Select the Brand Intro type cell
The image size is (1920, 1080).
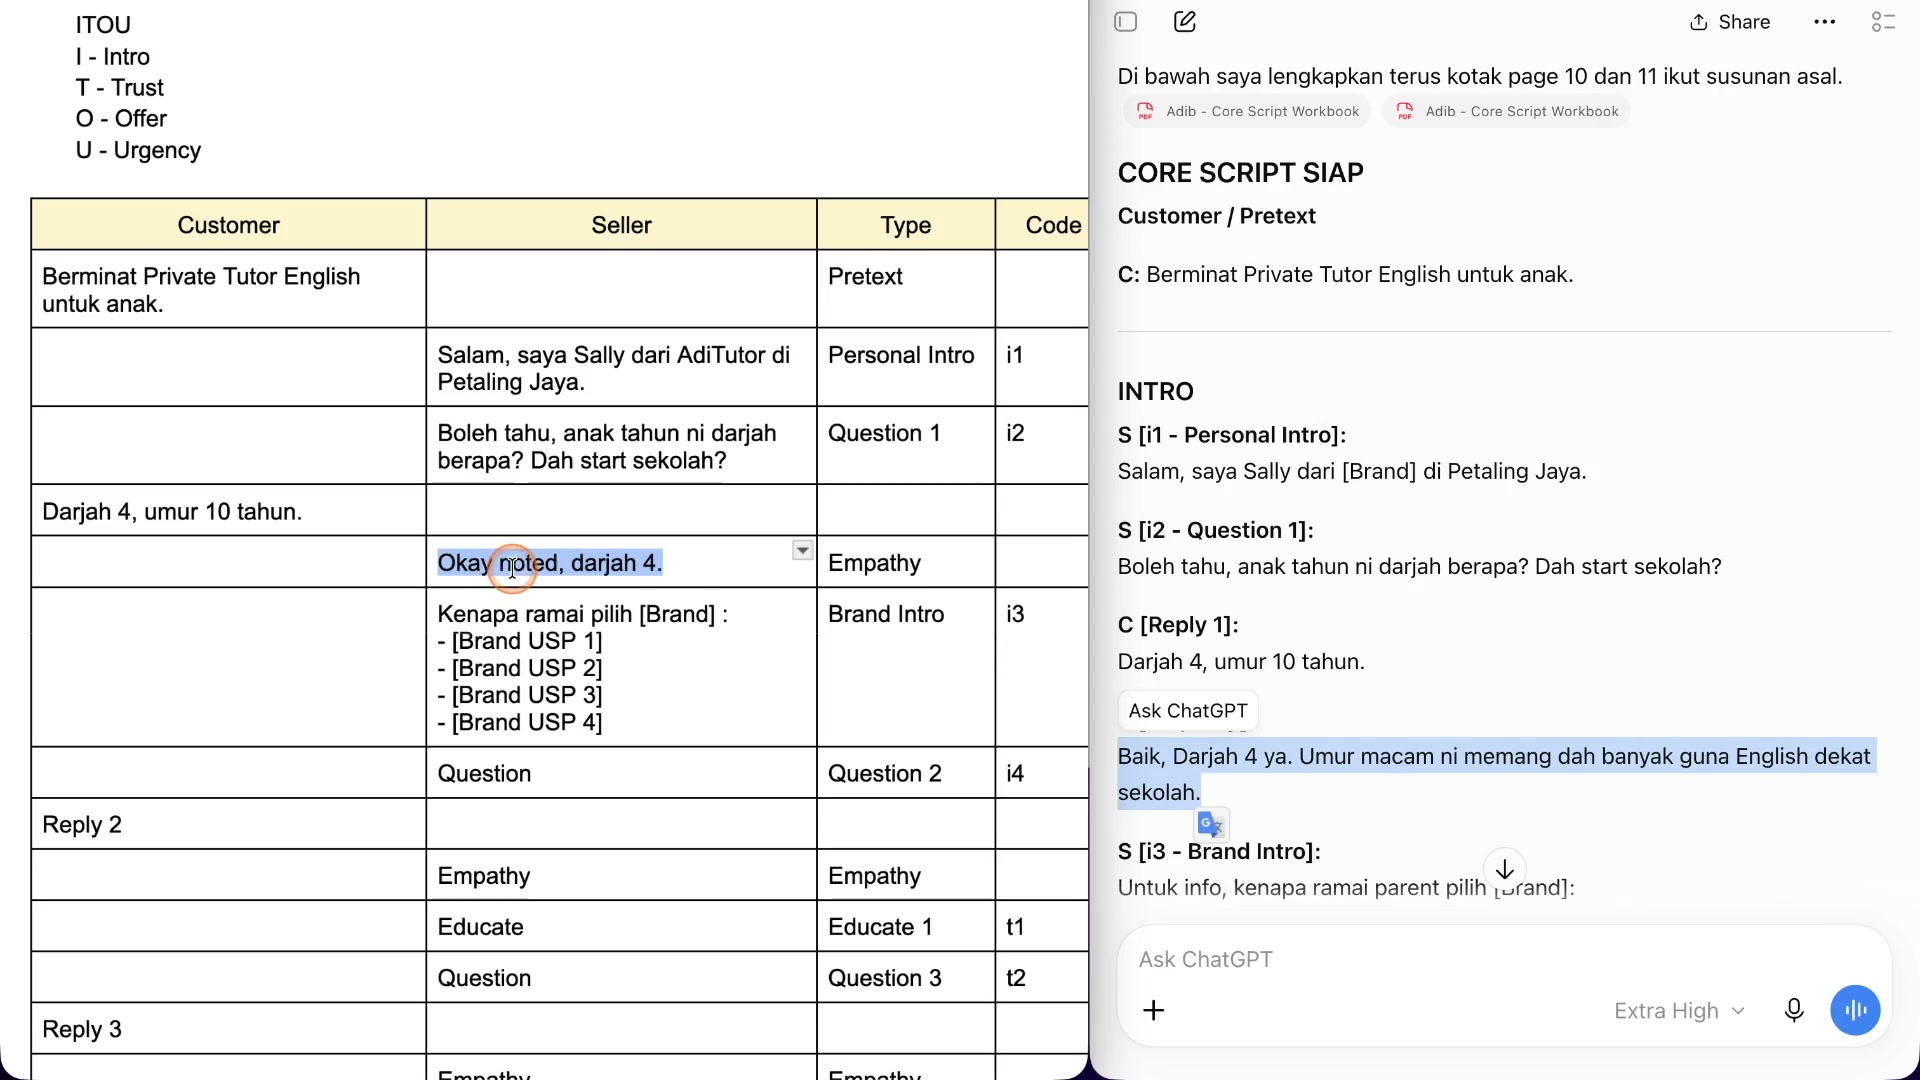coord(906,667)
